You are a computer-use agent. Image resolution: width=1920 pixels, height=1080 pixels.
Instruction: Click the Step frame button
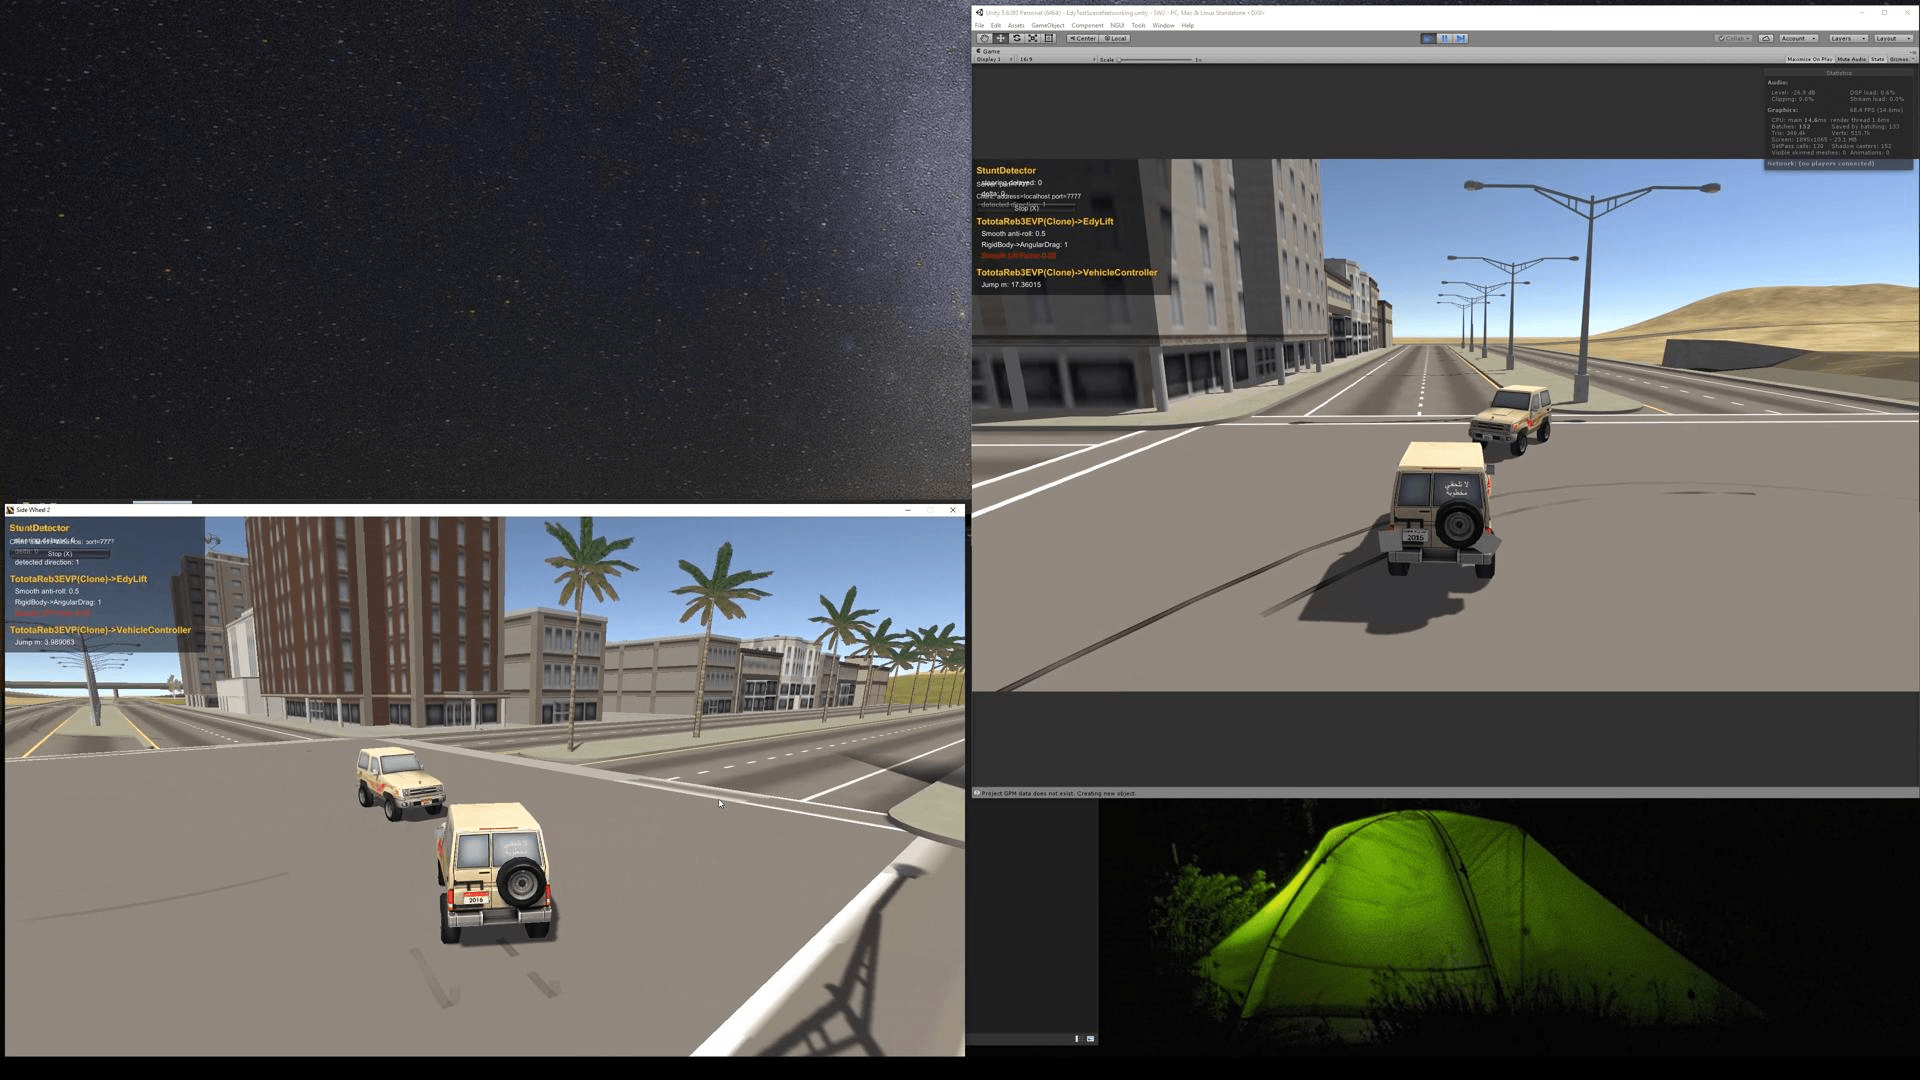1461,38
